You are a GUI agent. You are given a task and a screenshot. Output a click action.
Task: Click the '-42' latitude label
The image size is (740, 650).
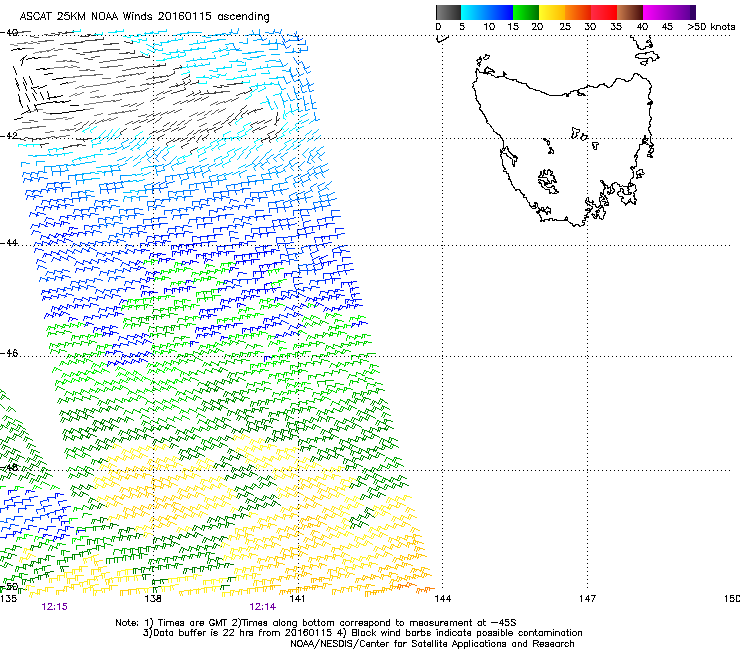[9, 136]
